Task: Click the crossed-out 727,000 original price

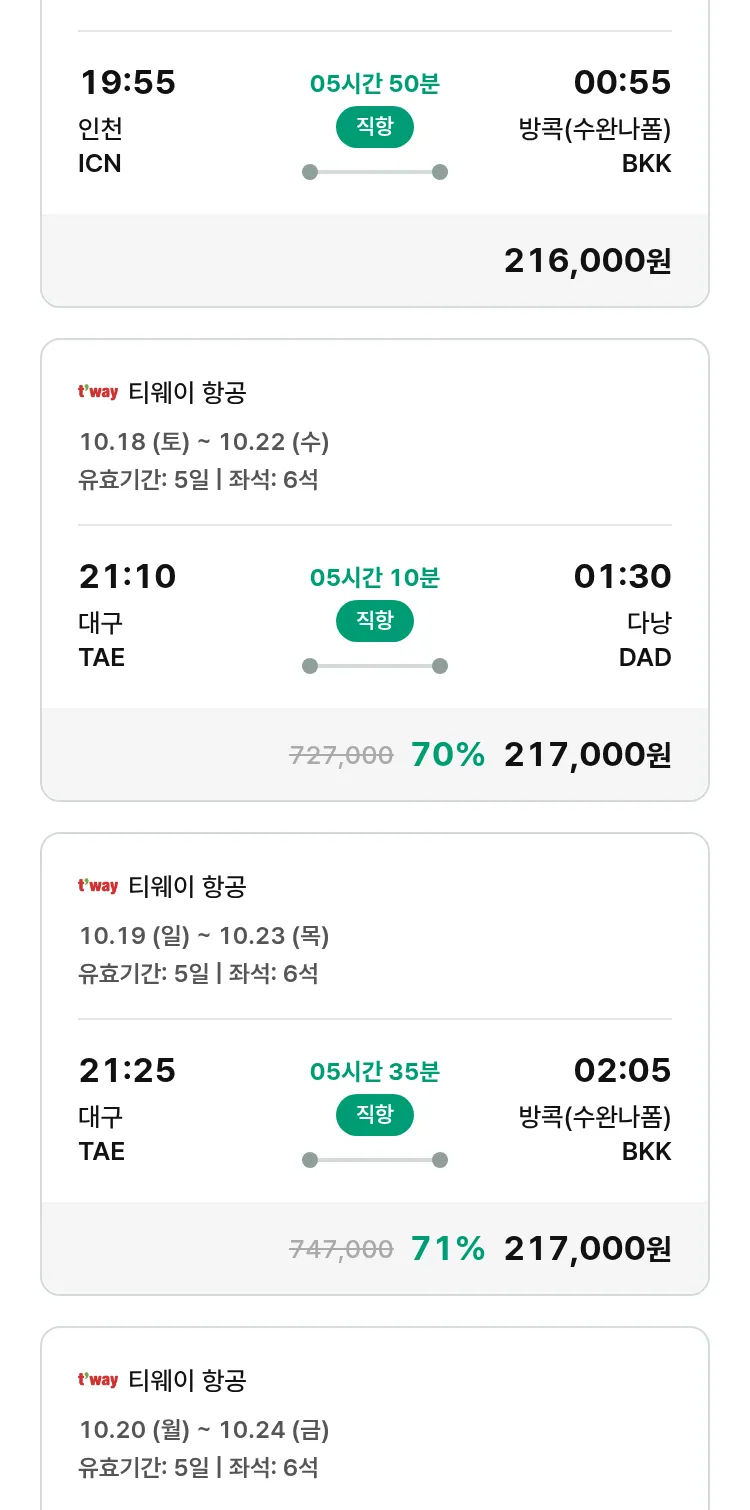Action: pyautogui.click(x=341, y=755)
